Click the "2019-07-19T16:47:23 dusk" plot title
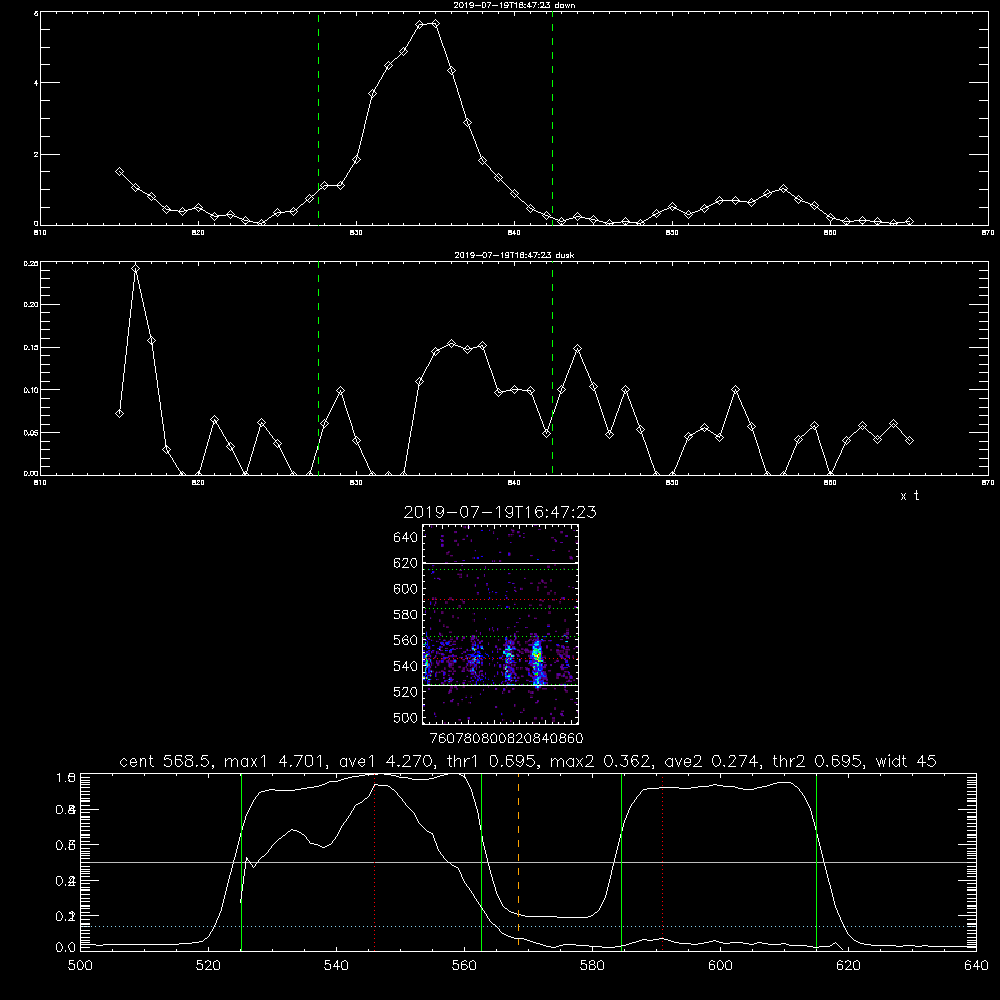The width and height of the screenshot is (1000, 1000). (514, 255)
